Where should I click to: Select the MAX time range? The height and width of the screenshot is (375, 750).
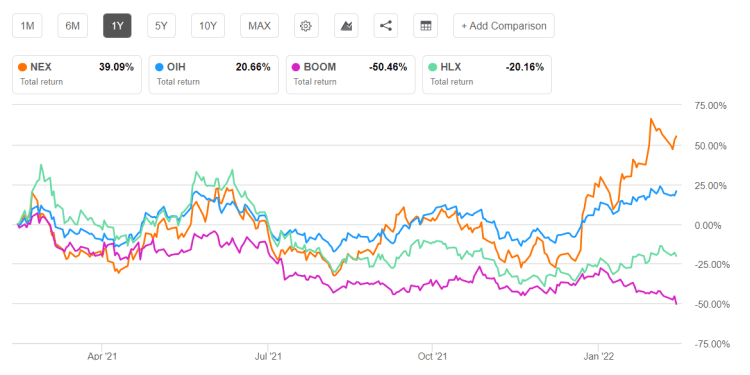point(260,26)
